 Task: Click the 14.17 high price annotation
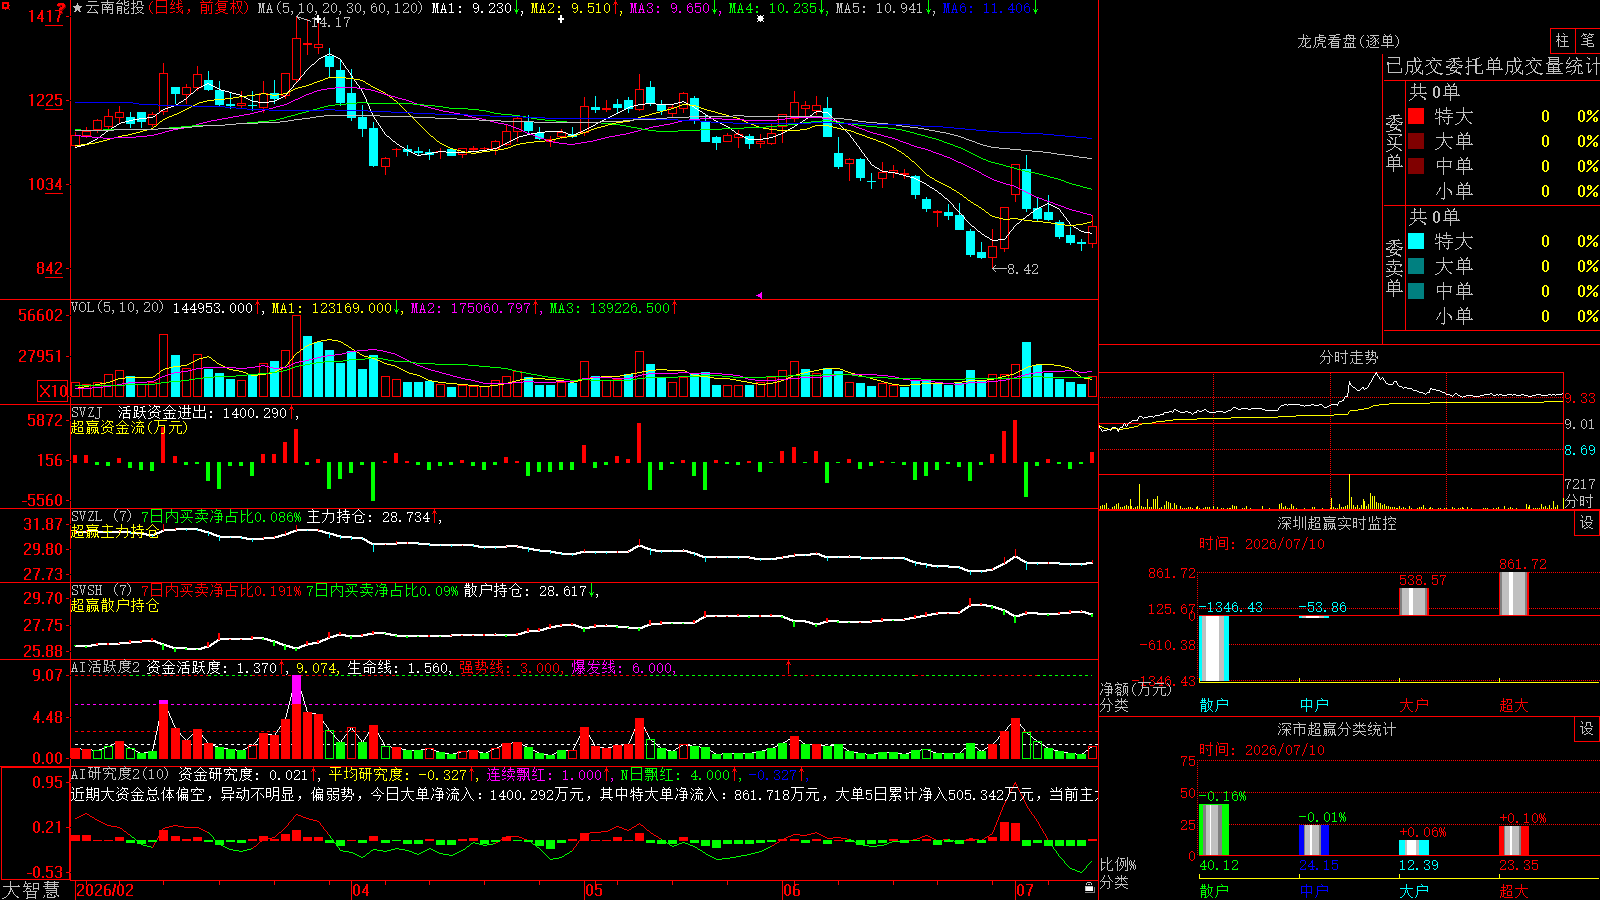(333, 22)
